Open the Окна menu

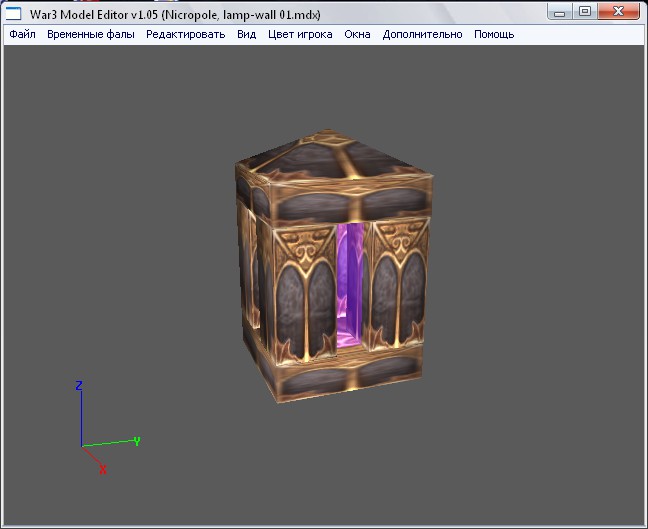[357, 34]
